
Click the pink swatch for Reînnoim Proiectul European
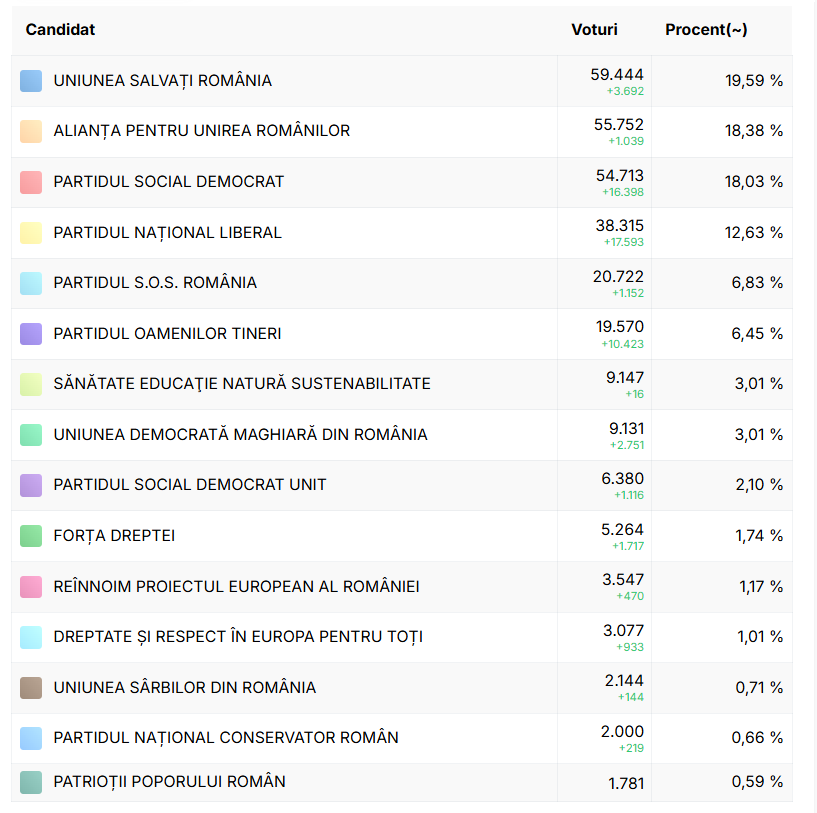[x=31, y=587]
